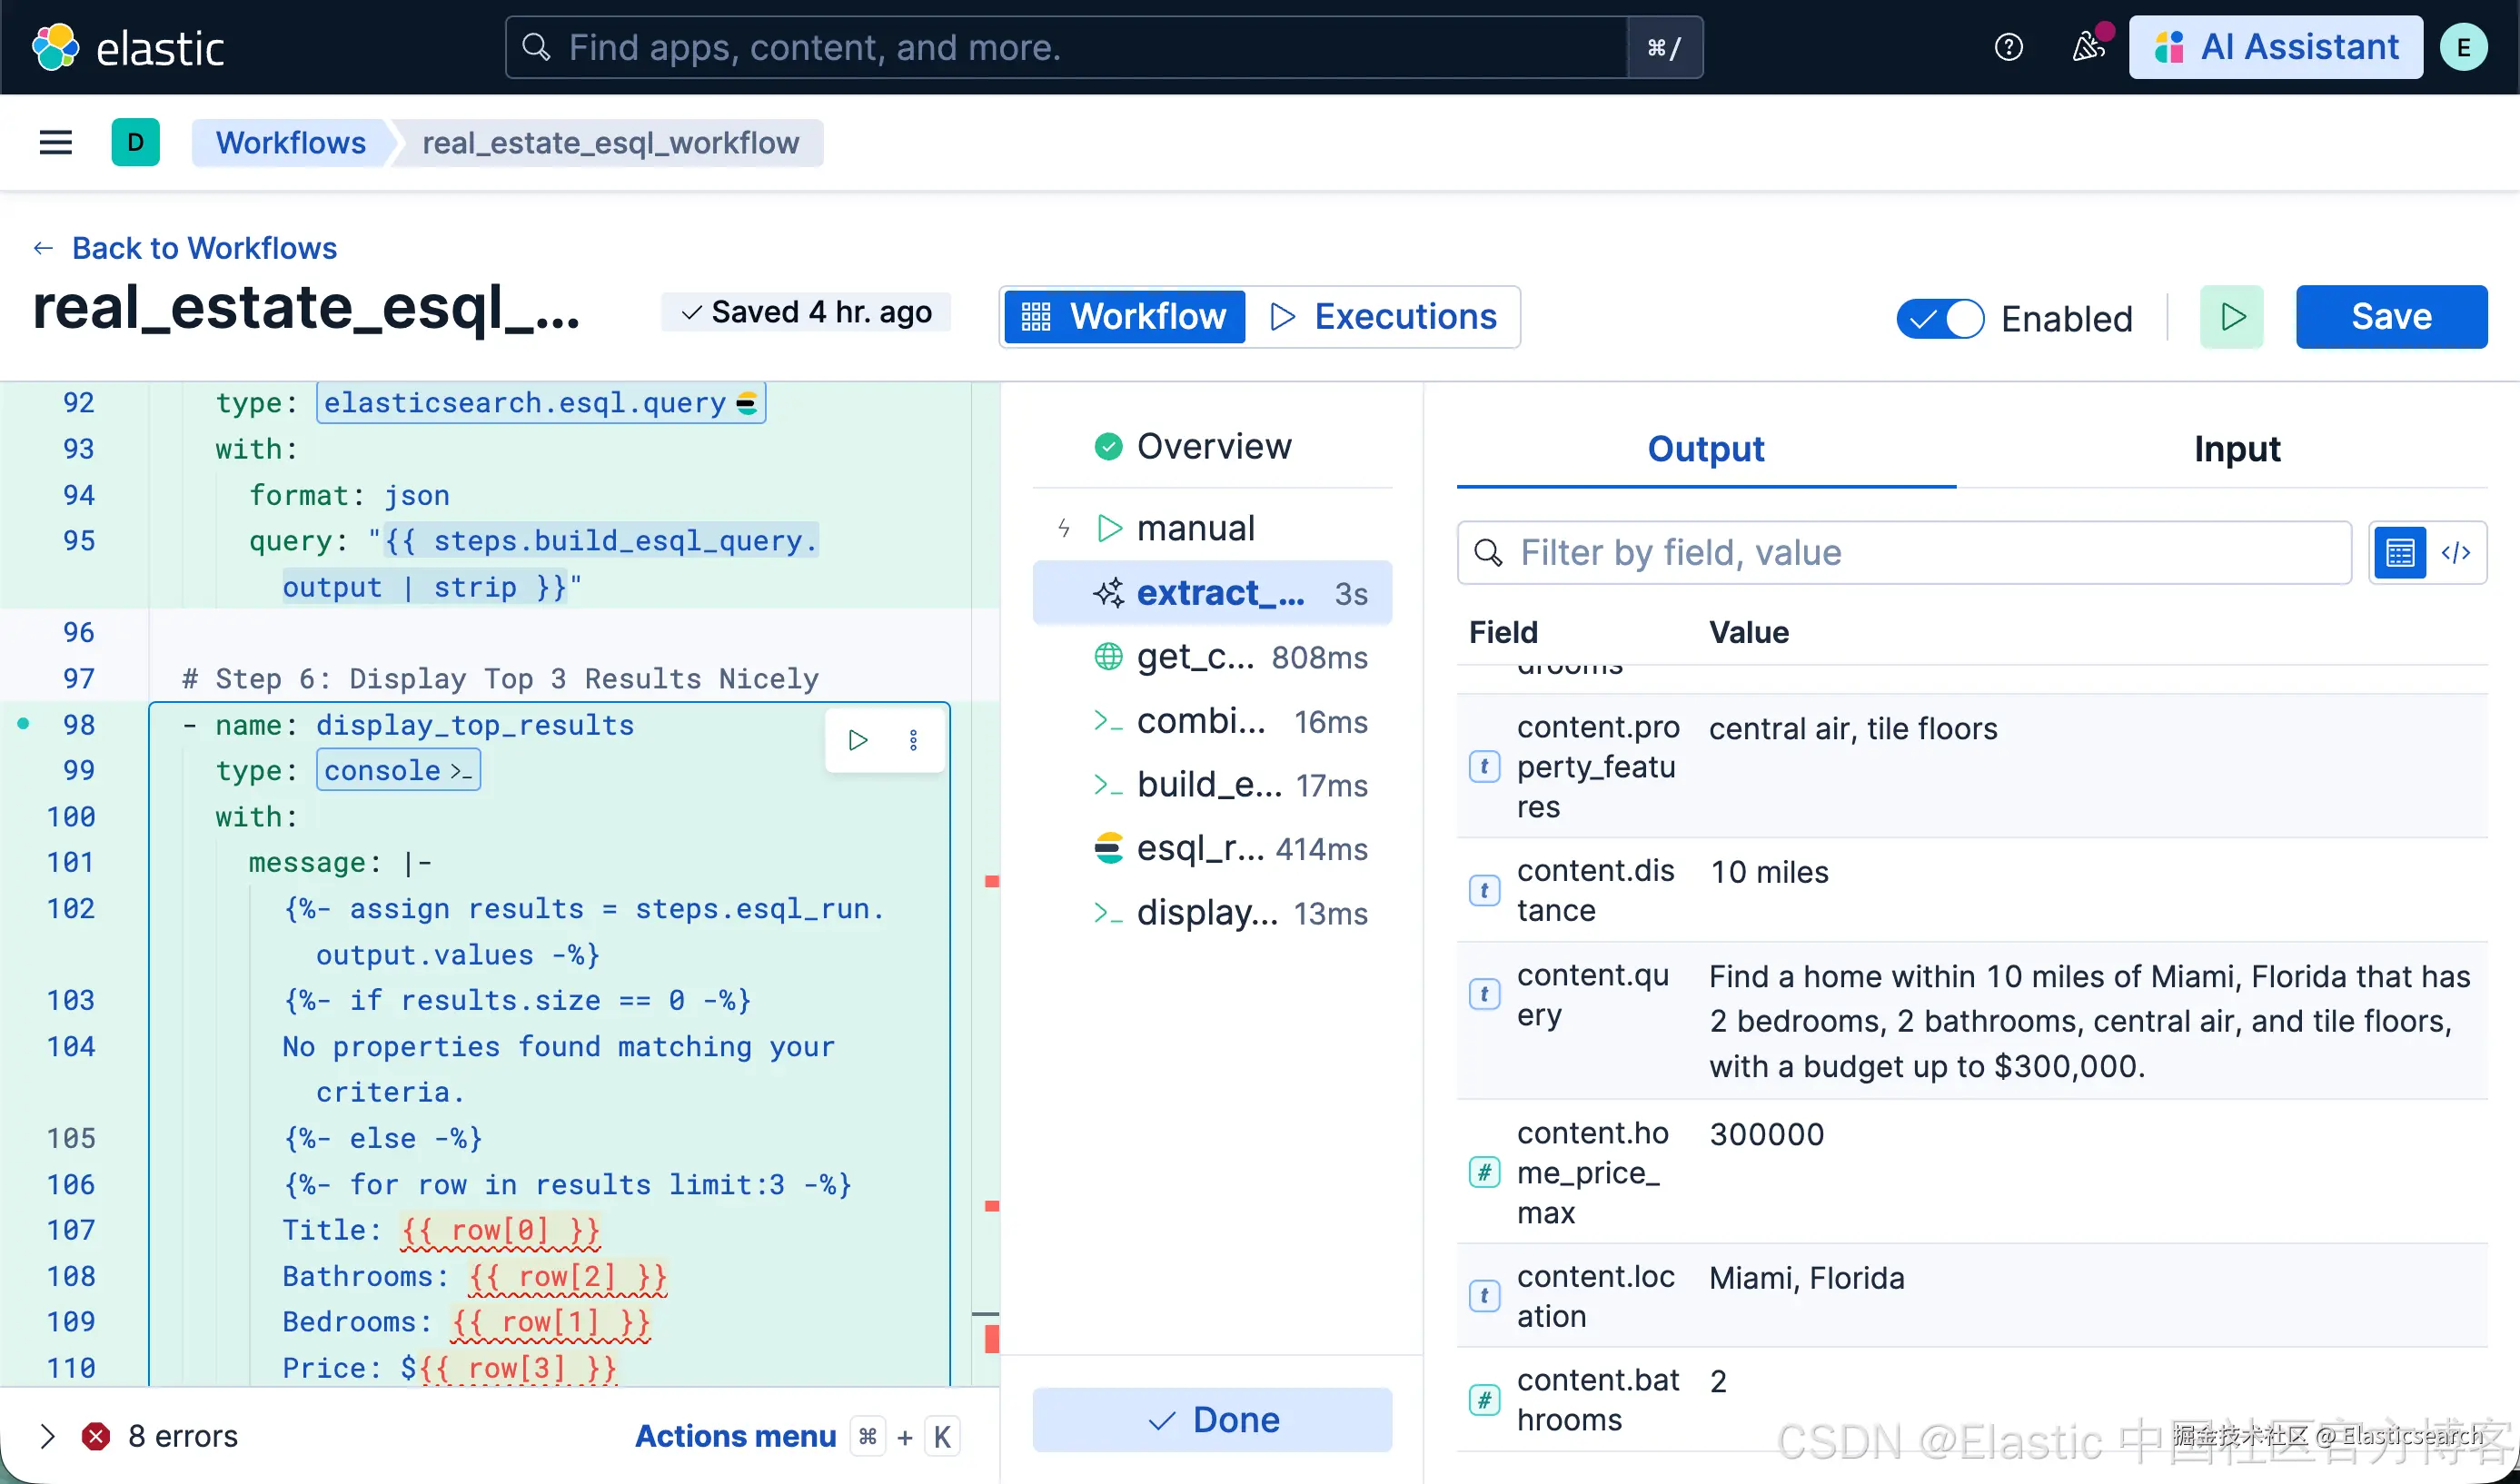Open the newsfeed celebration icon
2520x1484 pixels.
click(x=2087, y=47)
